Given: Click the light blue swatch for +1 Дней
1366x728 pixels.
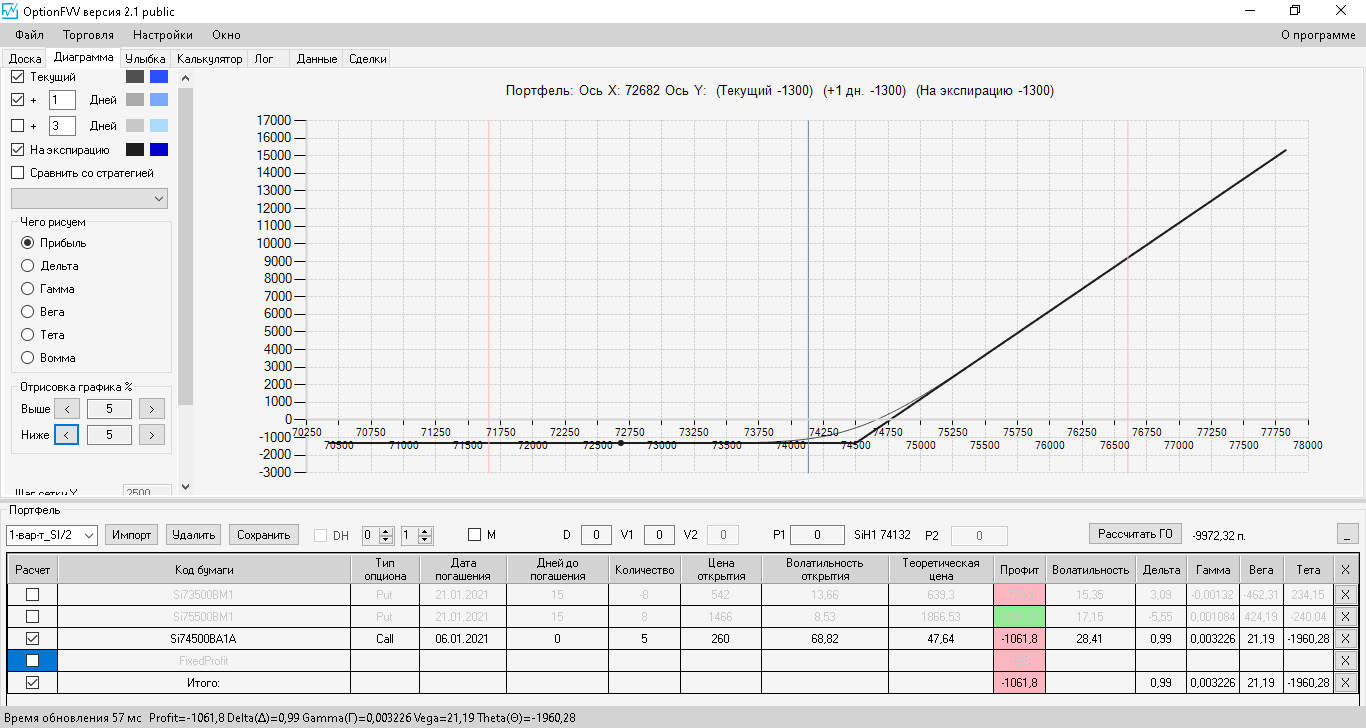Looking at the screenshot, I should pos(159,100).
